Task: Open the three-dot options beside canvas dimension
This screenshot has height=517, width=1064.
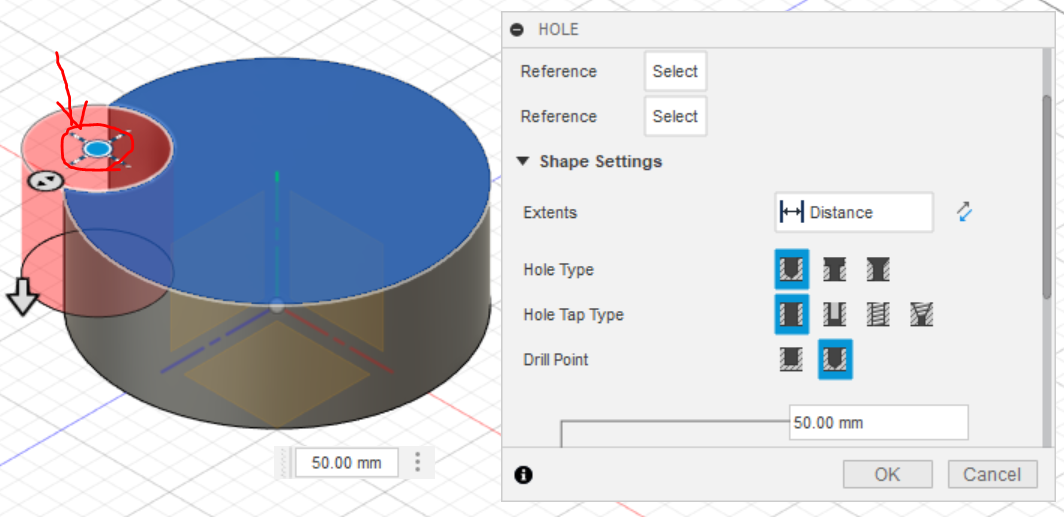Action: coord(417,462)
